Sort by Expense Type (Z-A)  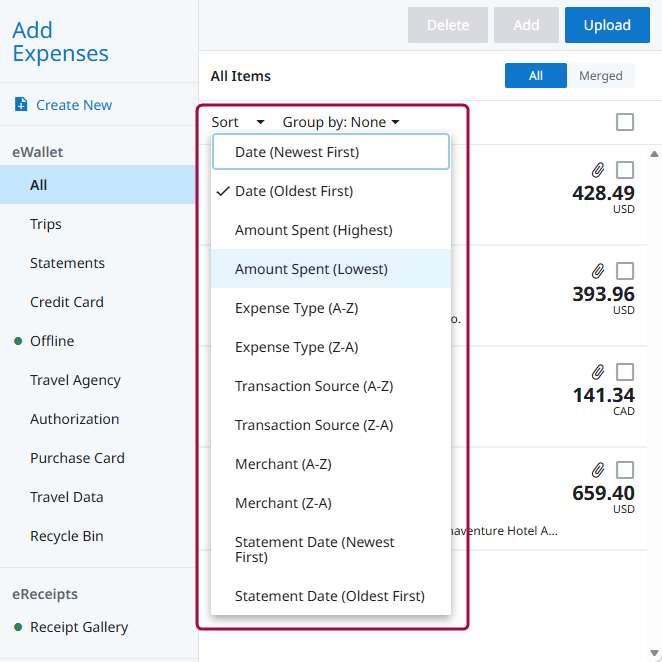[331, 347]
